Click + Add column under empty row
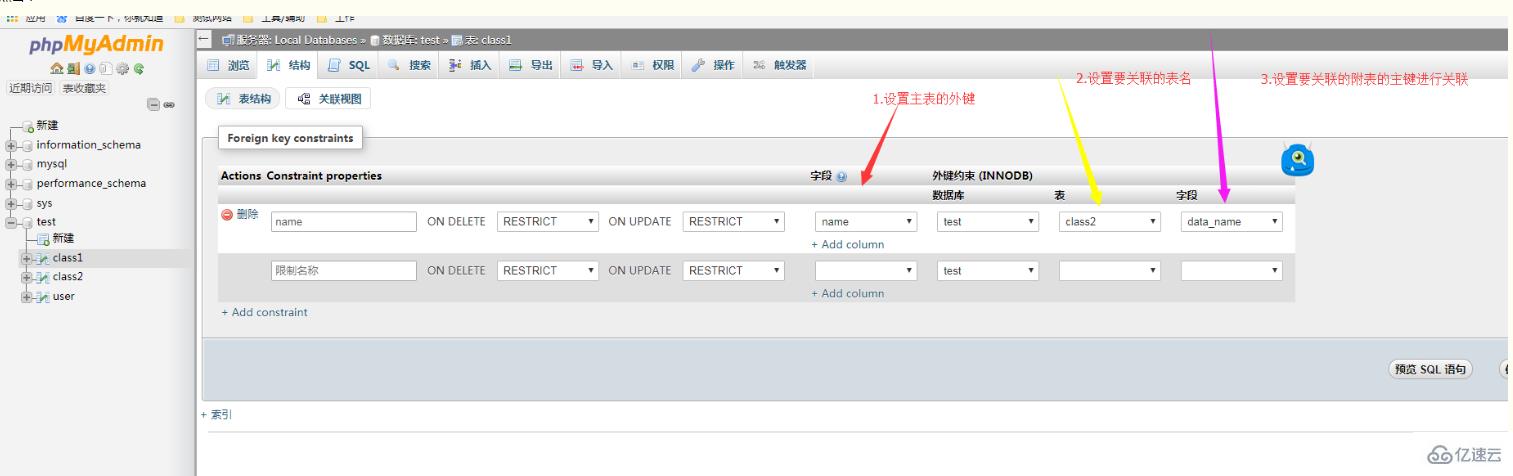The image size is (1513, 476). pos(848,293)
